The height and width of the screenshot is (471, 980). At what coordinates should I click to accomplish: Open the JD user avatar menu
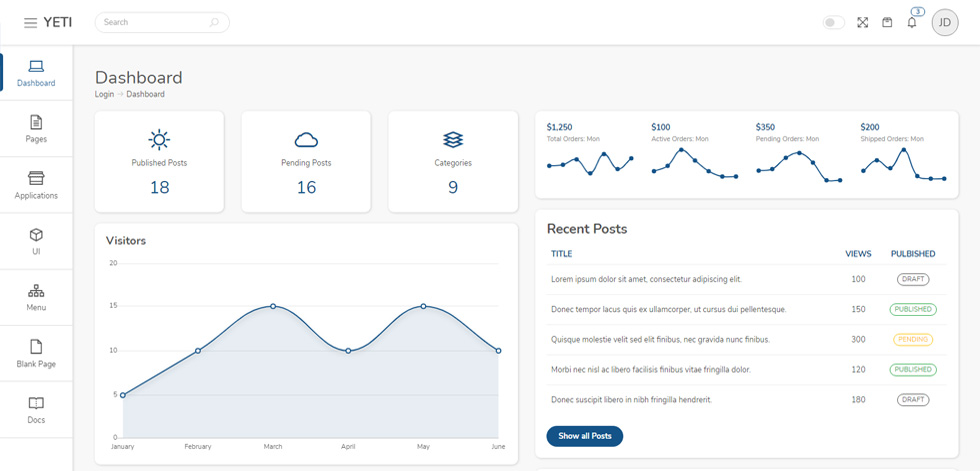tap(945, 22)
